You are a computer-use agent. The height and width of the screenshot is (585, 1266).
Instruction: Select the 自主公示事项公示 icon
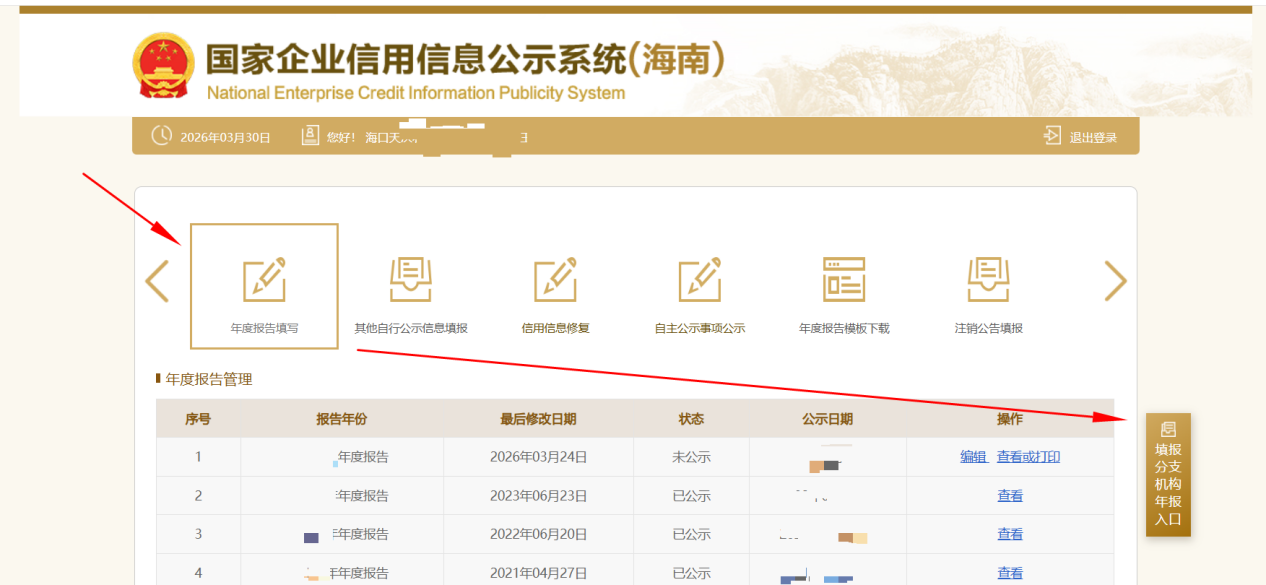pyautogui.click(x=700, y=281)
